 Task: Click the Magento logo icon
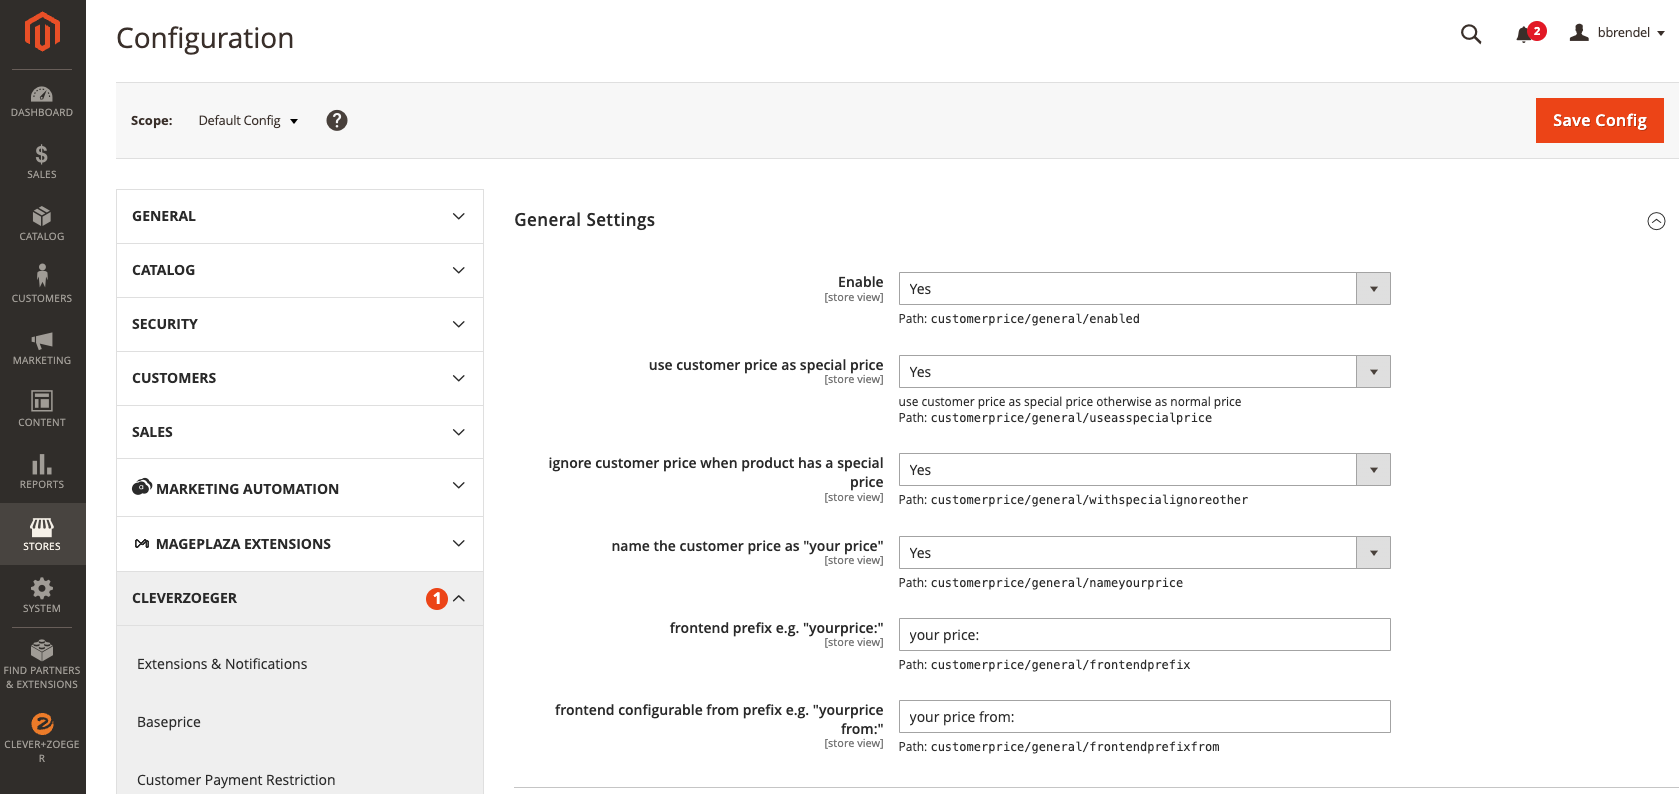click(x=42, y=31)
